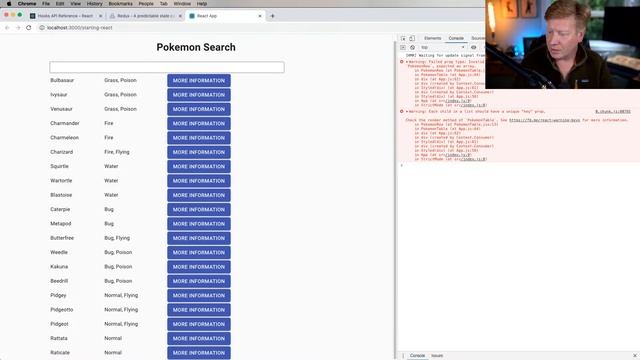
Task: Open the People menu
Action: click(146, 4)
